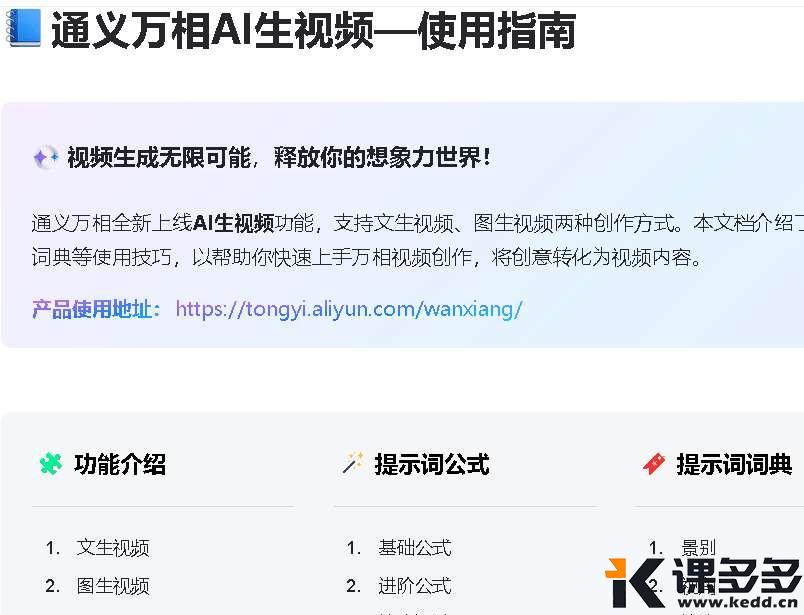Viewport: 804px width, 615px height.
Task: Click the divider line under 功能介绍
Action: coord(162,509)
